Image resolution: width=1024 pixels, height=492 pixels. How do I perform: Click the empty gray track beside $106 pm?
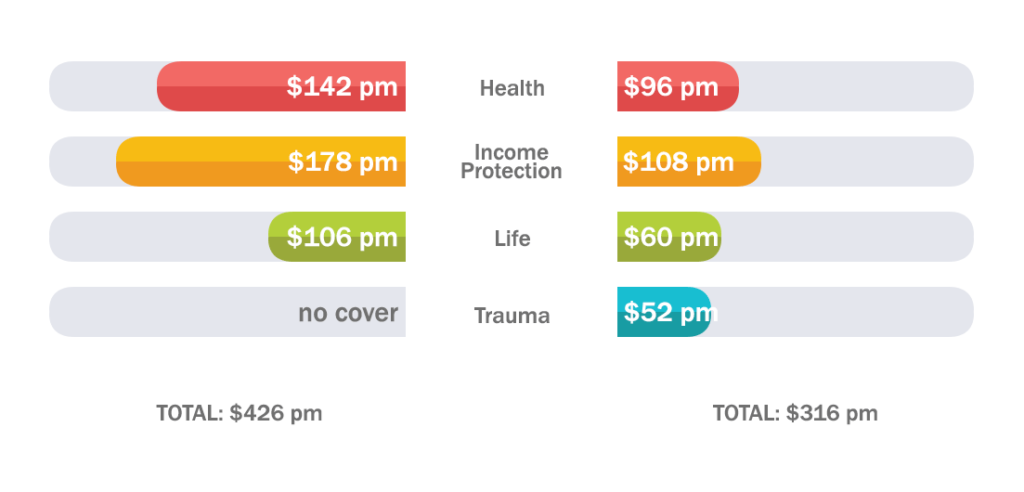pos(158,237)
